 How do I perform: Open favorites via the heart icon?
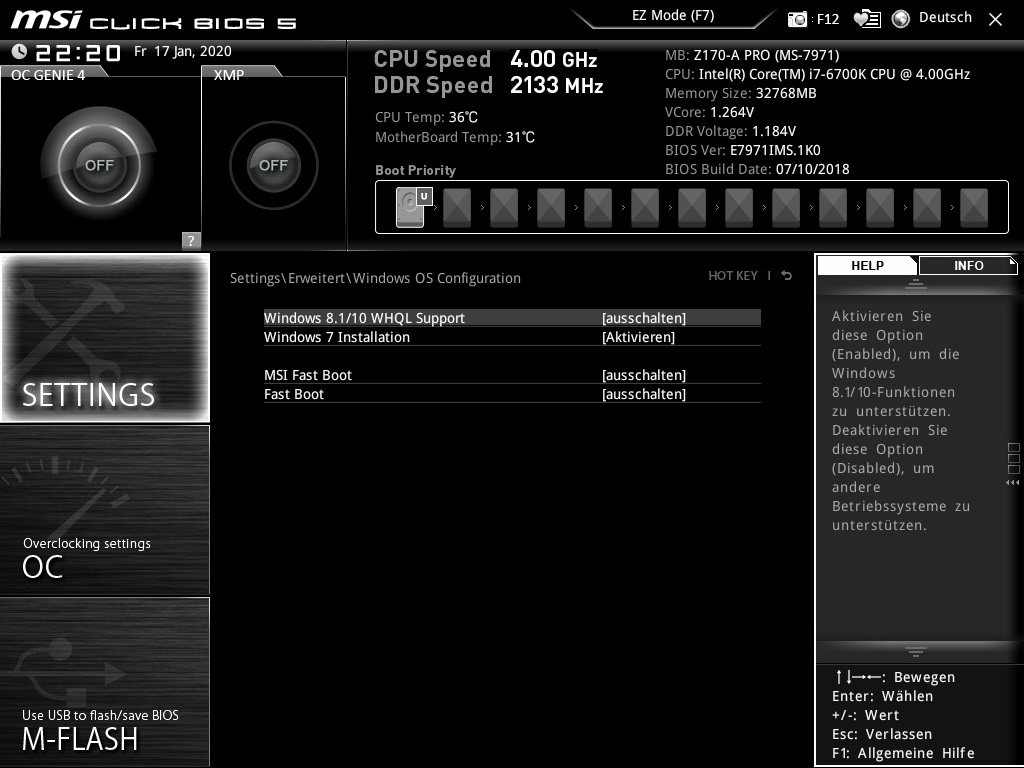867,19
